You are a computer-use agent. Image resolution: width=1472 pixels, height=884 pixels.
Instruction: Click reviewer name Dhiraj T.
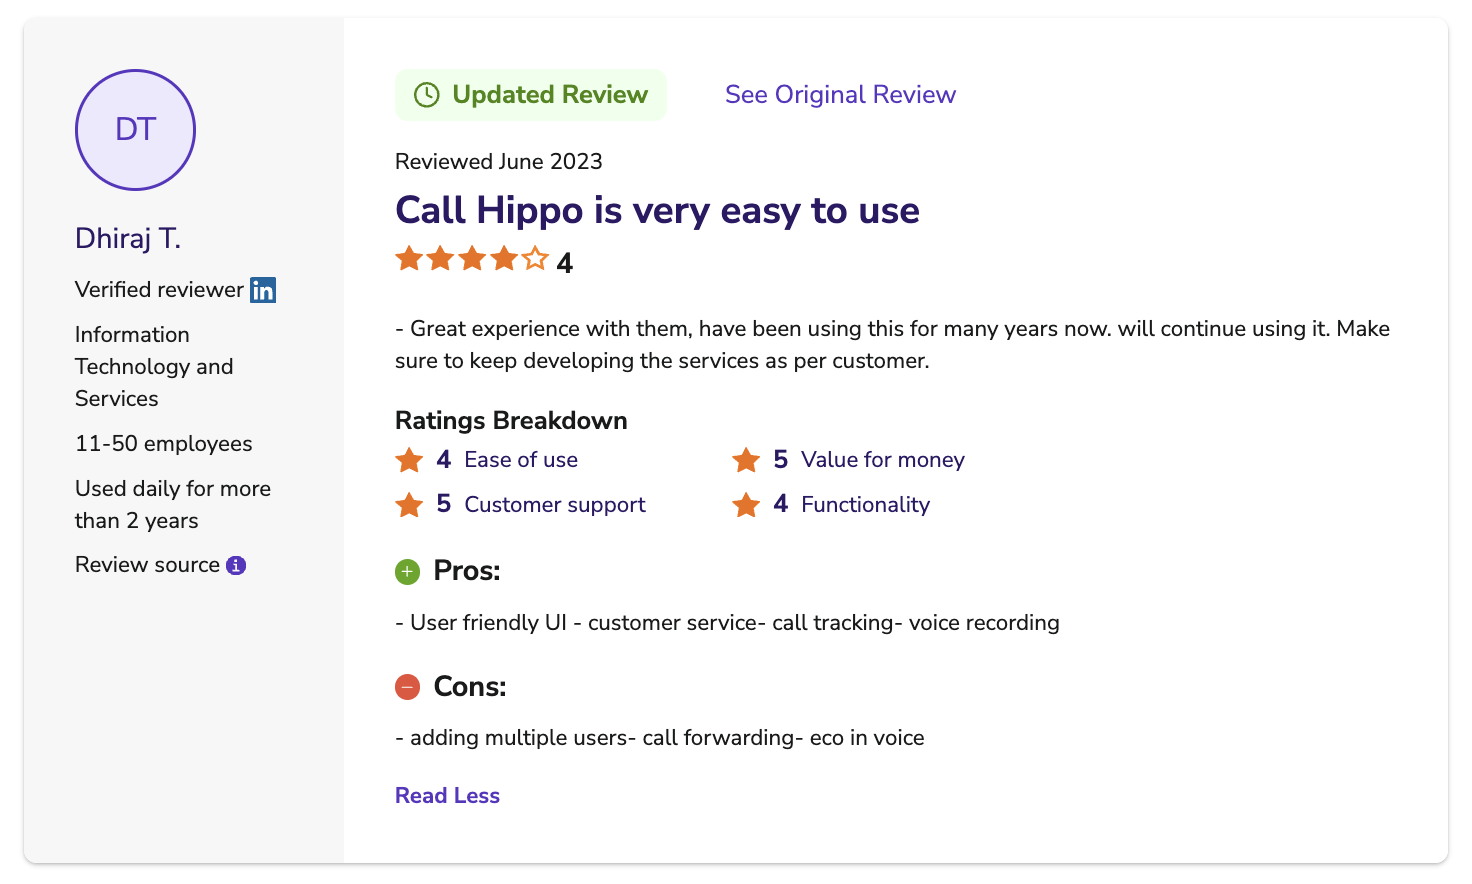pyautogui.click(x=128, y=238)
